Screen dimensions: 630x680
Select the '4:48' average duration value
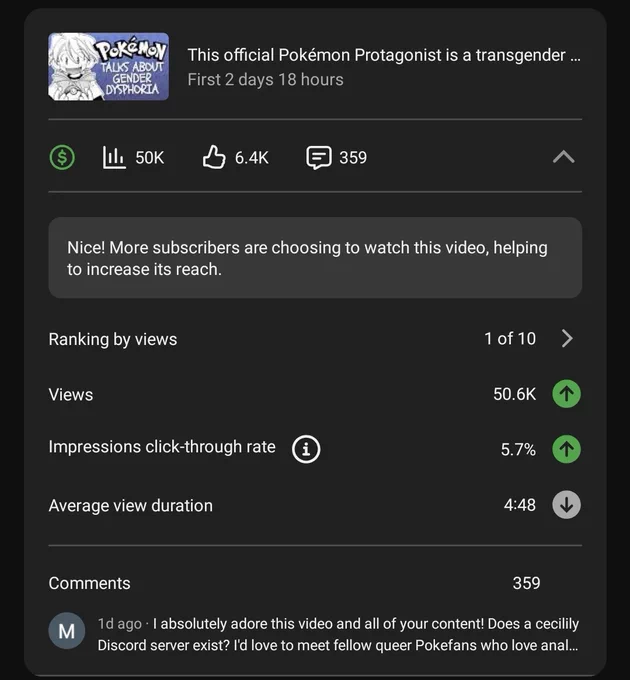coord(520,505)
